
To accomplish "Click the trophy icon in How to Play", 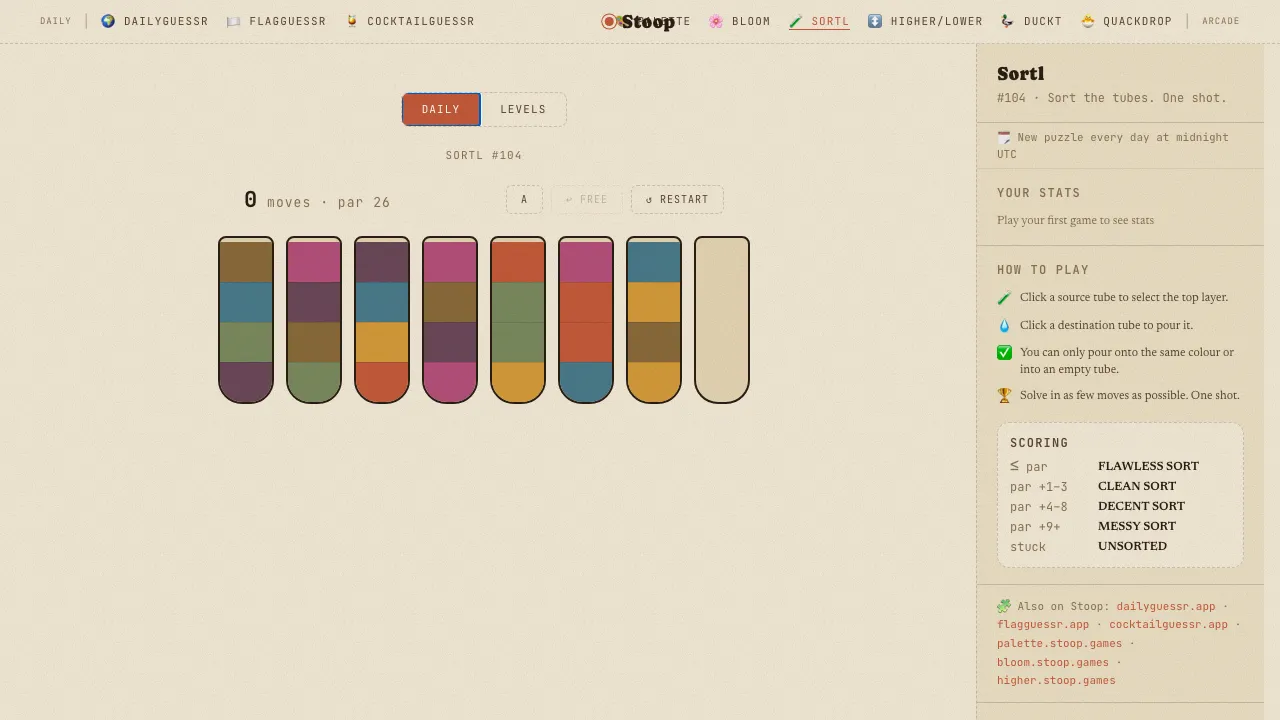I will click(x=1004, y=396).
